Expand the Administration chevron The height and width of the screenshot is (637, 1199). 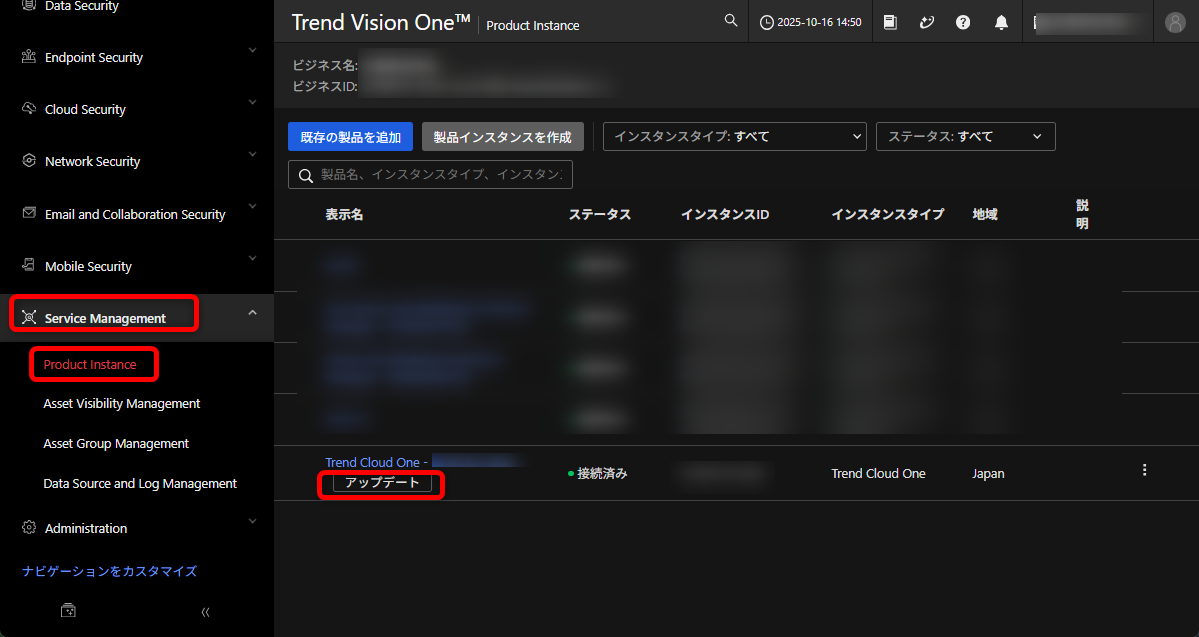coord(252,522)
